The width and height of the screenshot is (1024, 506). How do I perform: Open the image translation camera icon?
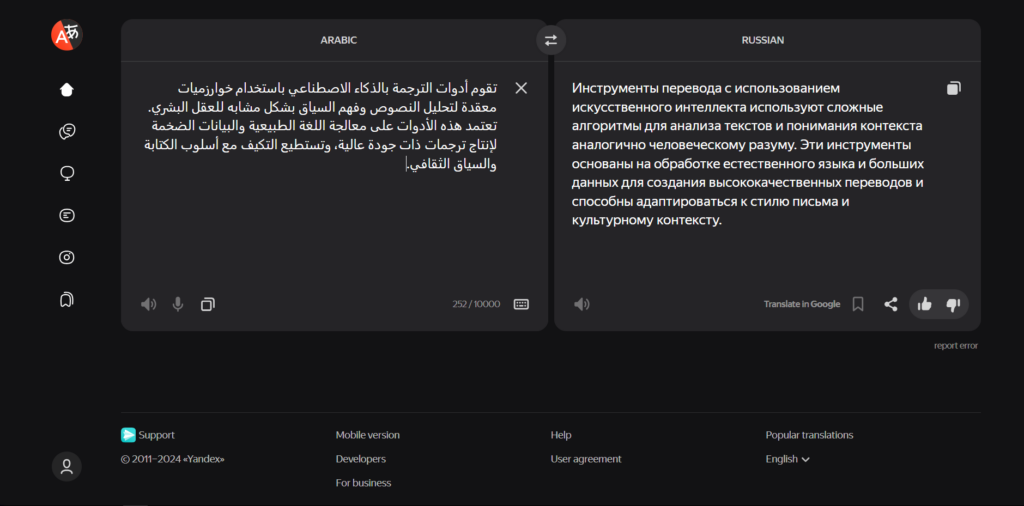coord(67,257)
